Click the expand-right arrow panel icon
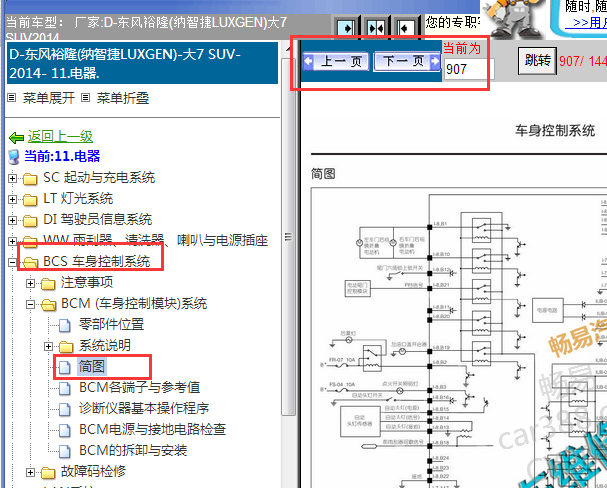 tap(346, 28)
